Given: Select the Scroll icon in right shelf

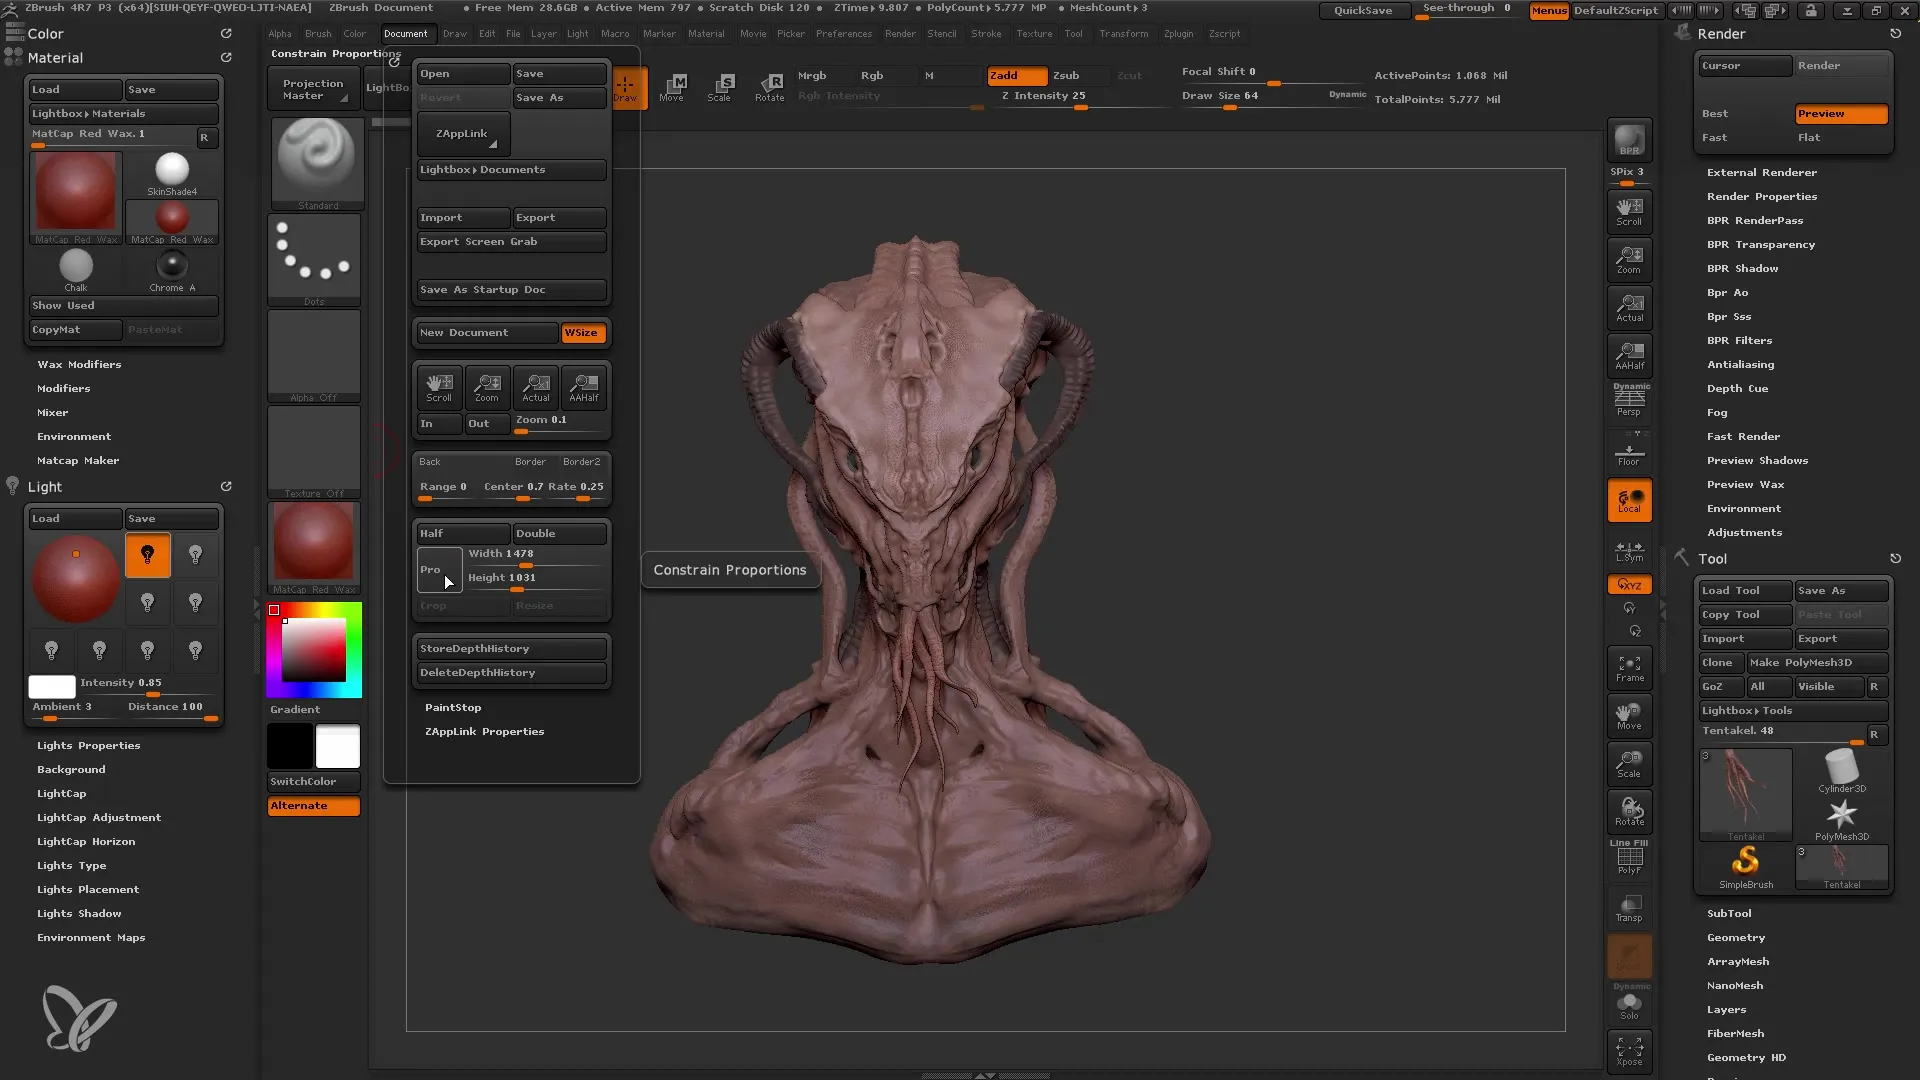Looking at the screenshot, I should point(1629,211).
